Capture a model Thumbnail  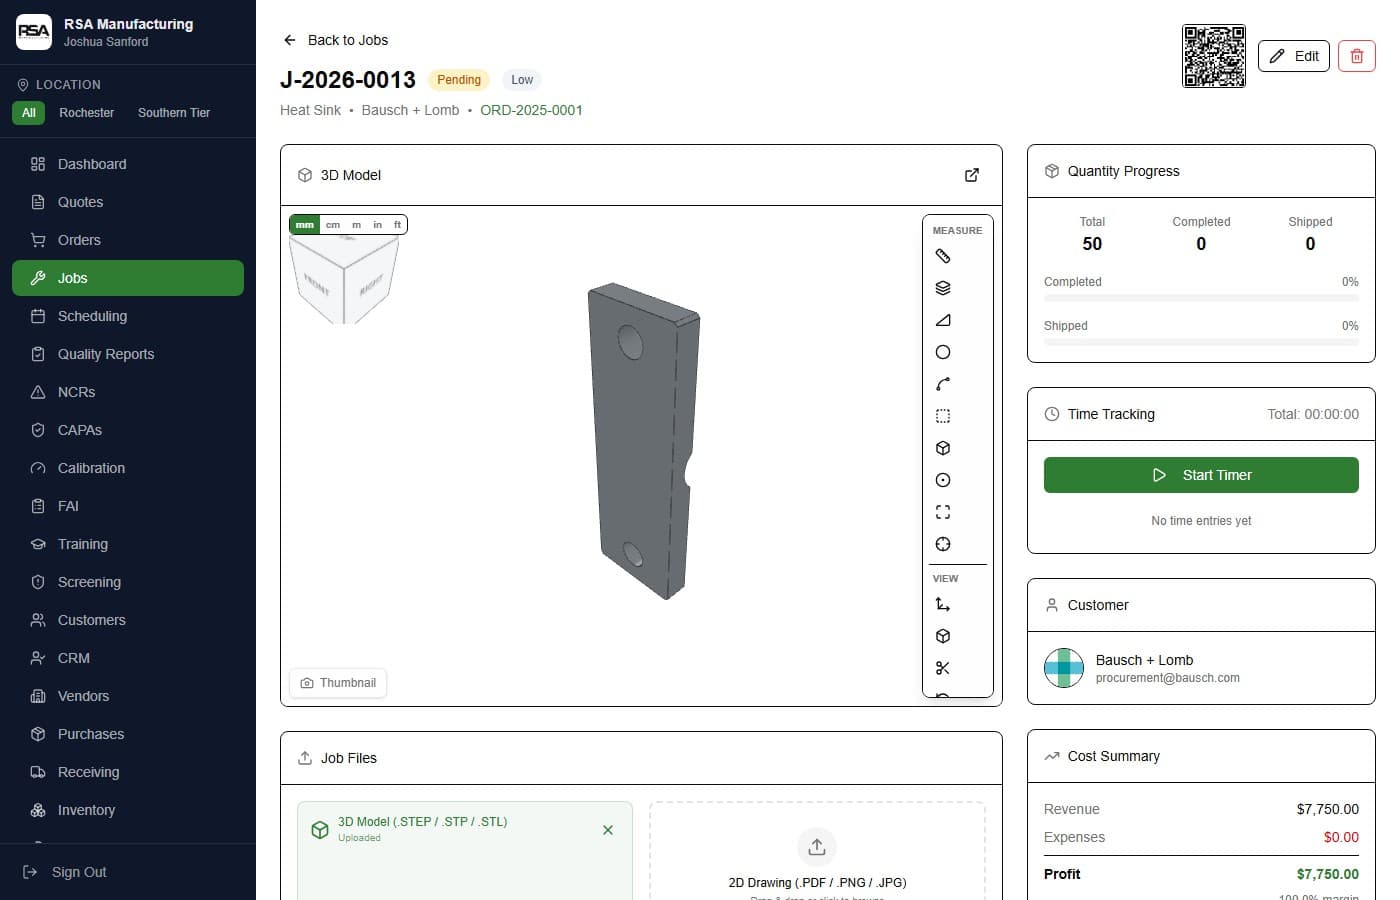[x=338, y=683]
